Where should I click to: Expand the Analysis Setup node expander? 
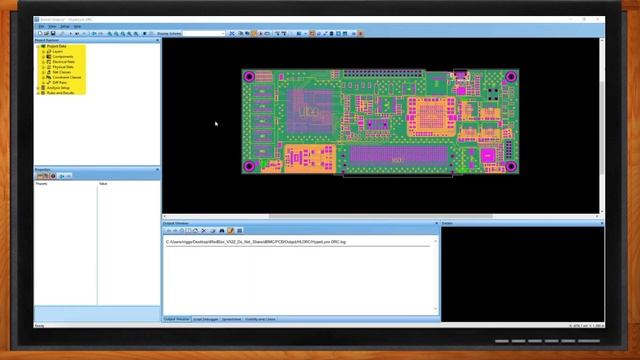(x=38, y=88)
